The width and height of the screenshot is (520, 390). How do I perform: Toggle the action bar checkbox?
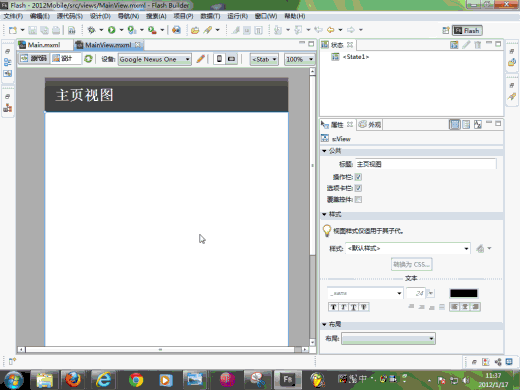point(358,177)
